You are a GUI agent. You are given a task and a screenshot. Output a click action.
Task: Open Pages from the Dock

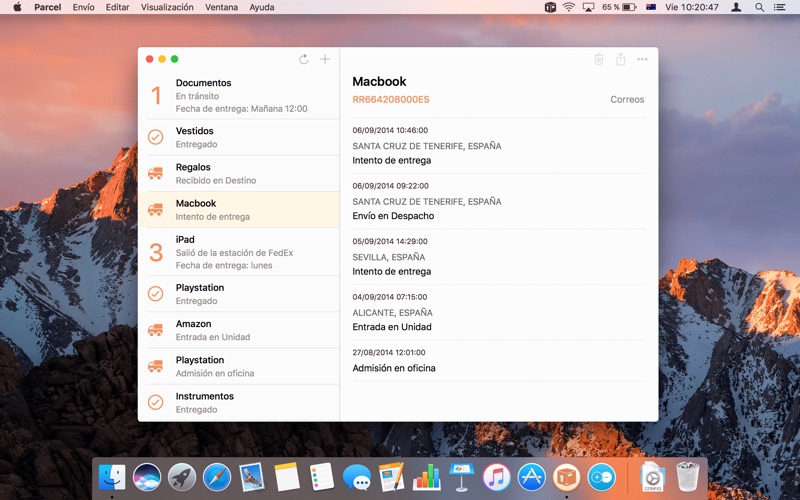click(x=391, y=478)
